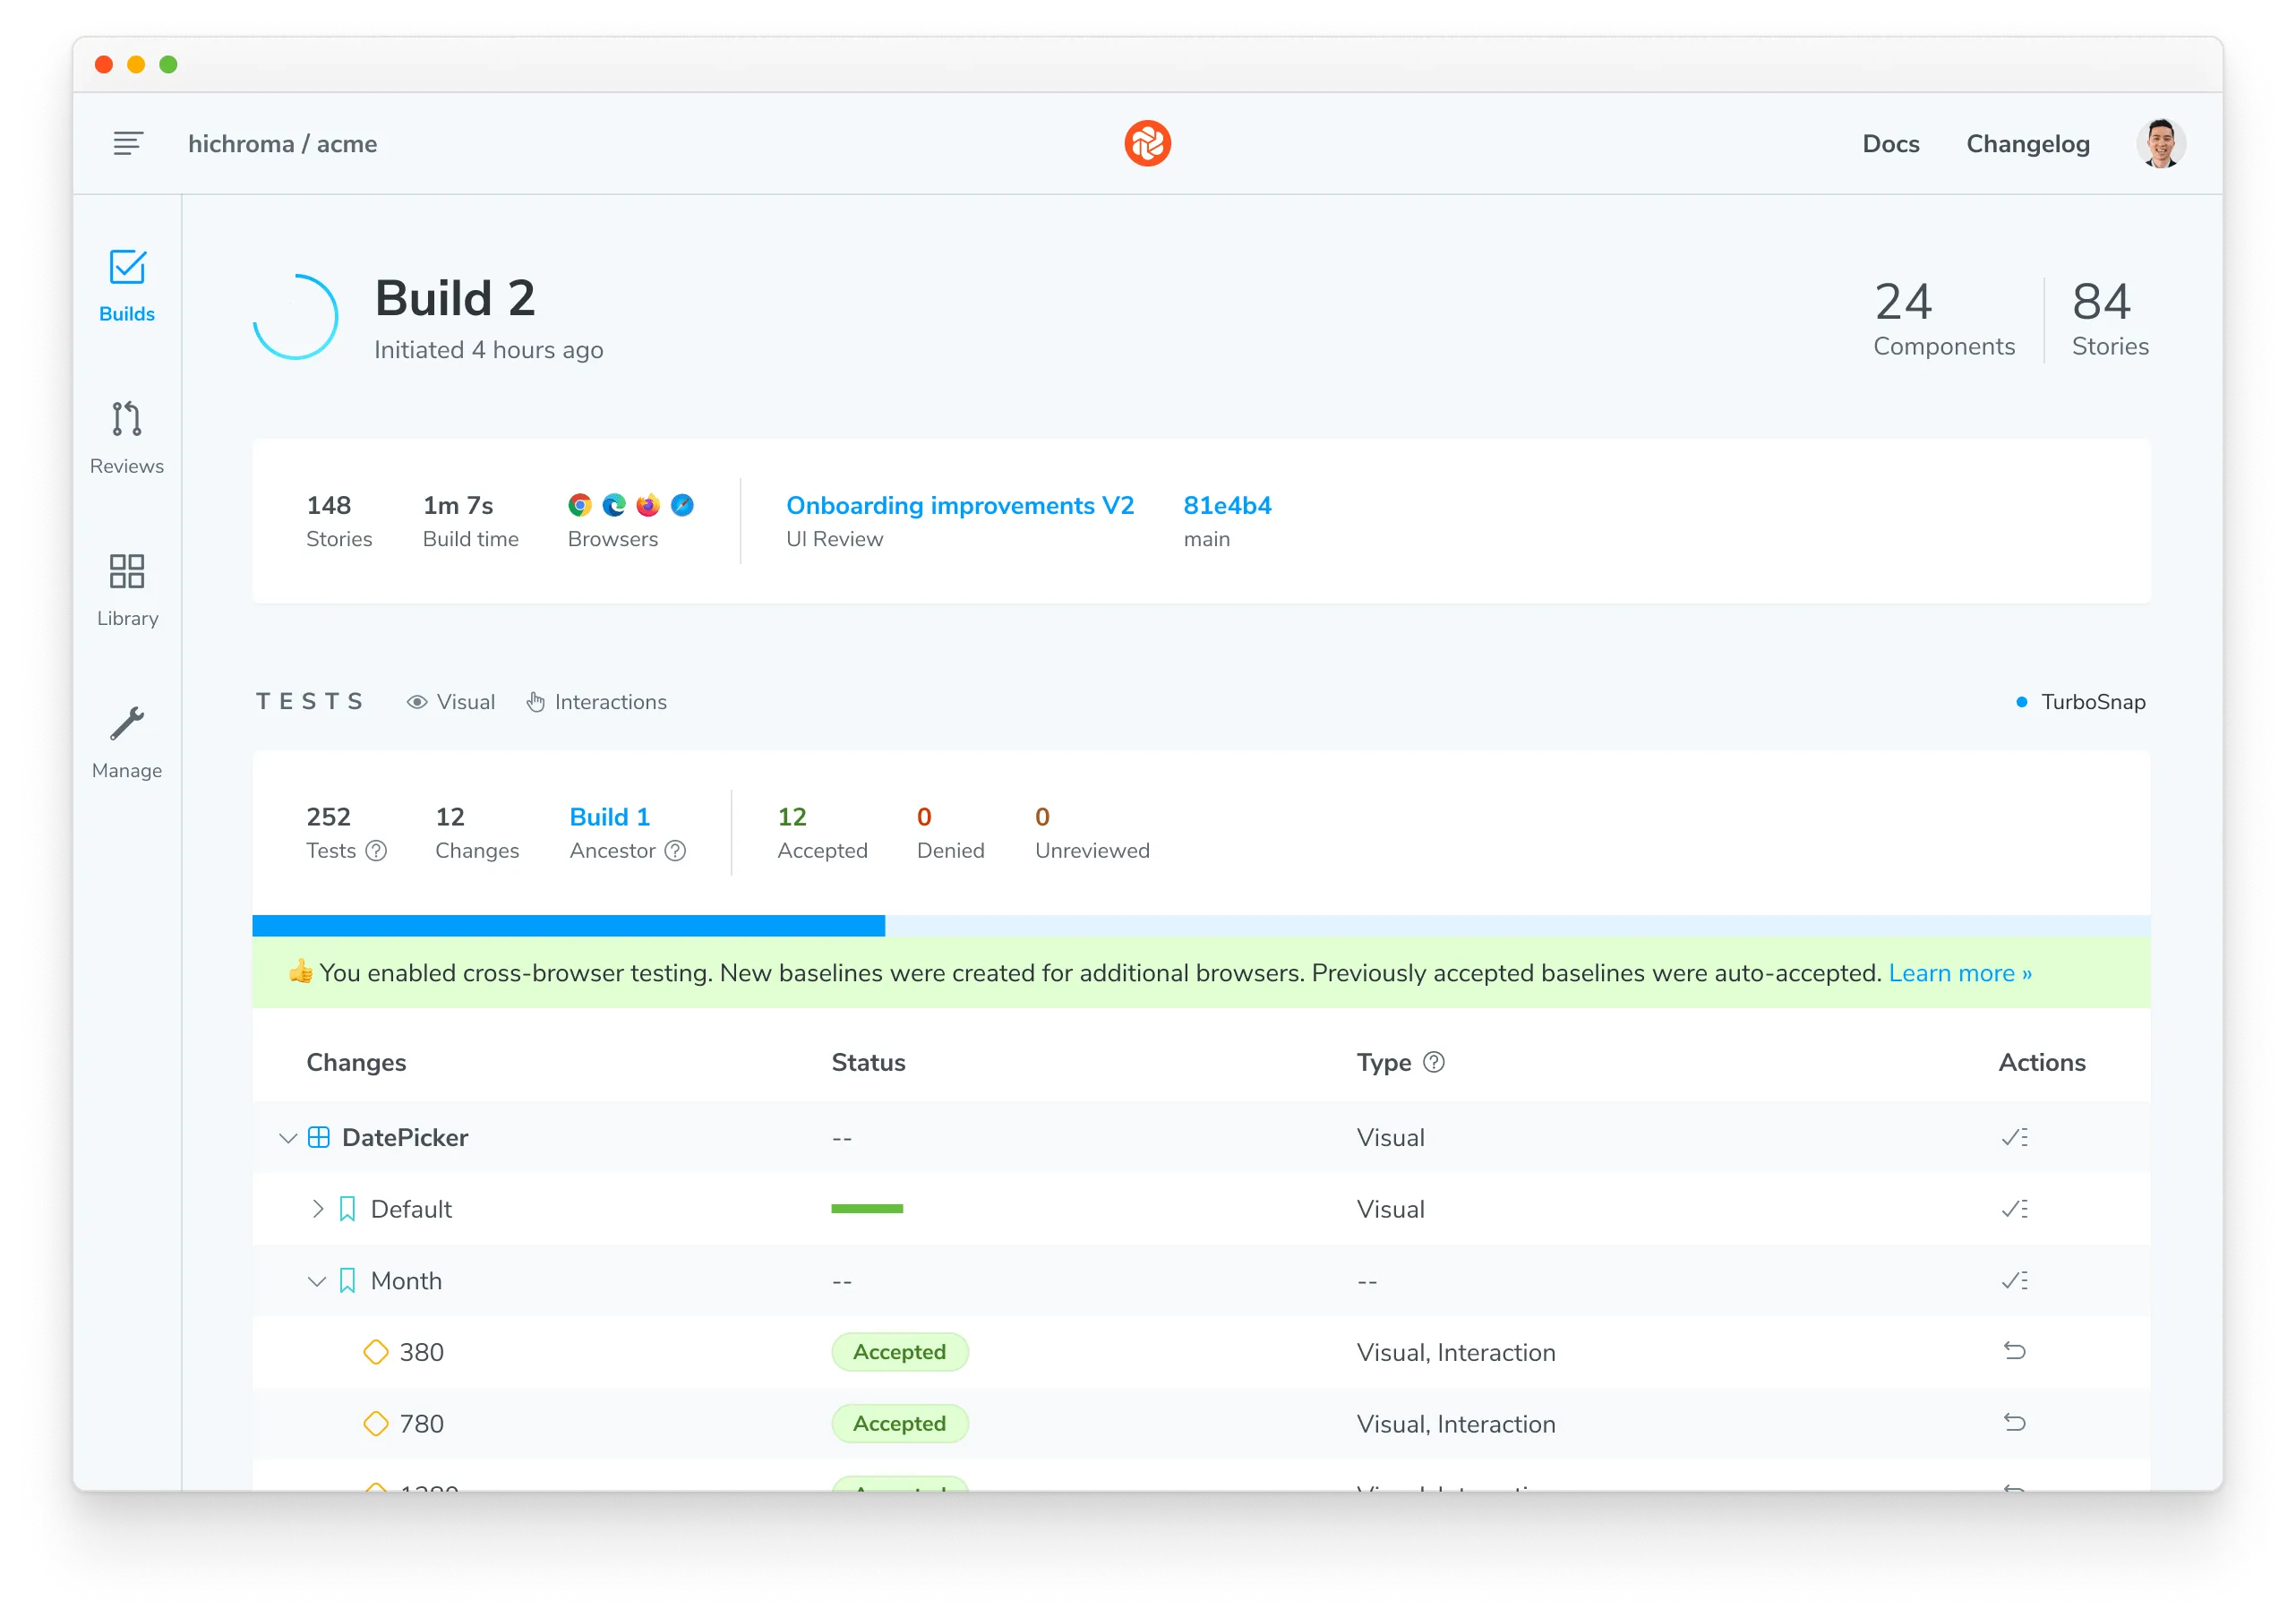2296x1617 pixels.
Task: Toggle the Visual tests filter
Action: click(x=451, y=701)
